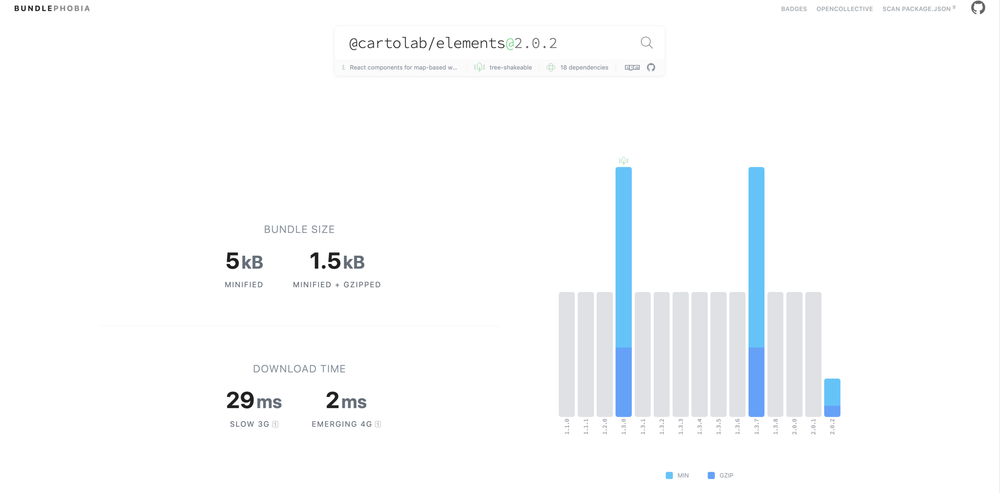Select the 1.3.8 version bar
The height and width of the screenshot is (493, 1000).
(776, 354)
